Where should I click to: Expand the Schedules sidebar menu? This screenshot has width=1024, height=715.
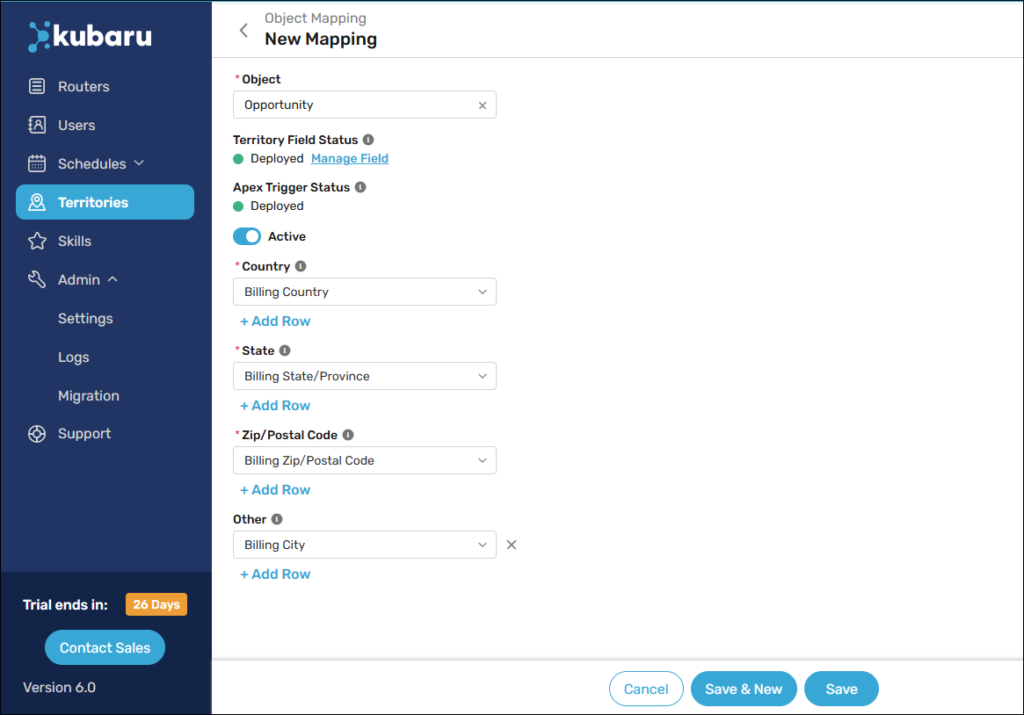pos(138,163)
